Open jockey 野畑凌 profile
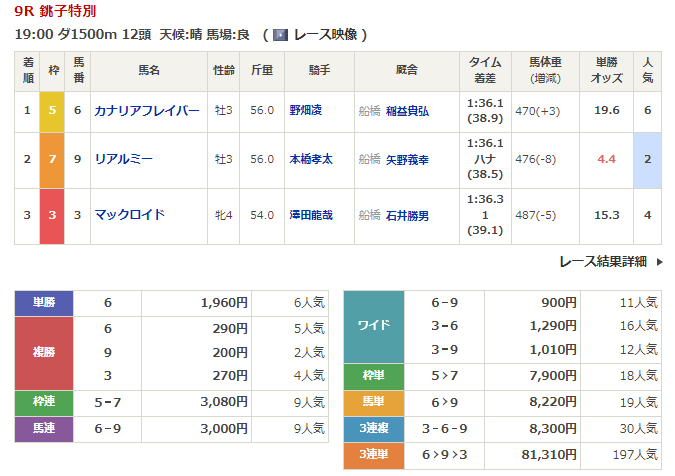 pos(307,110)
